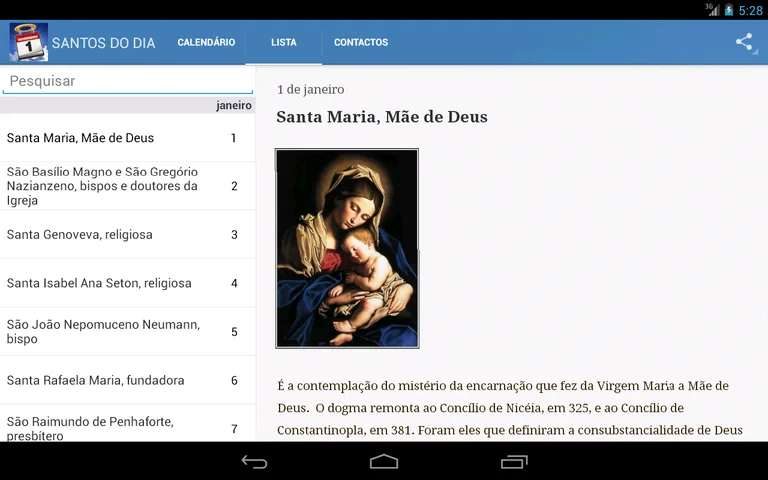Image resolution: width=768 pixels, height=480 pixels.
Task: Open Santa Rafaela Maria, fundadora entry
Action: tap(128, 380)
